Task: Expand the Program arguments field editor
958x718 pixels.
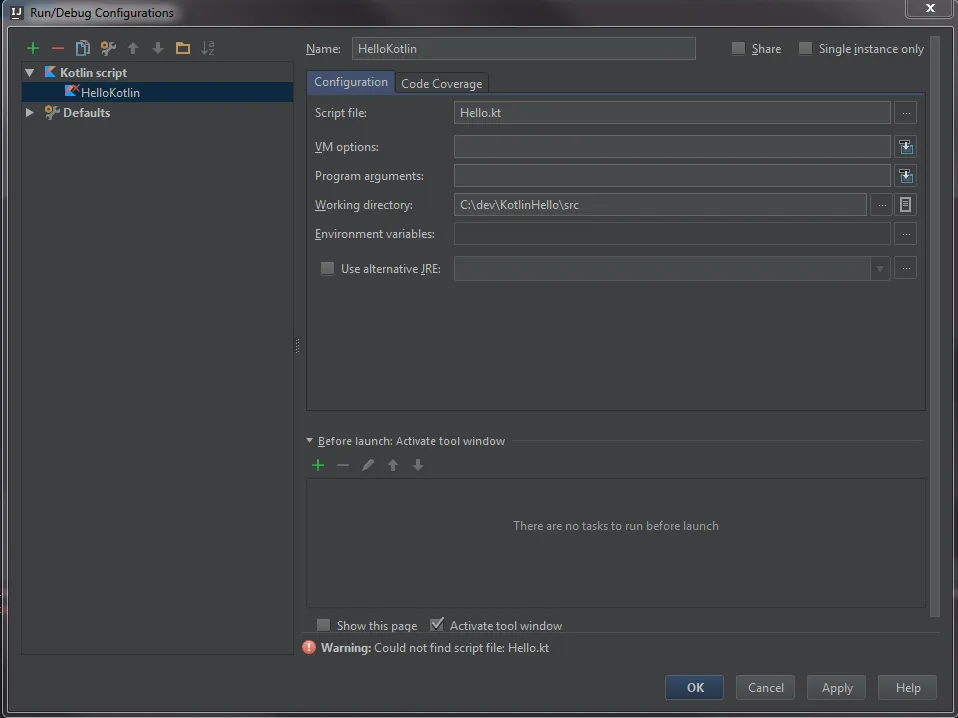Action: [x=905, y=176]
